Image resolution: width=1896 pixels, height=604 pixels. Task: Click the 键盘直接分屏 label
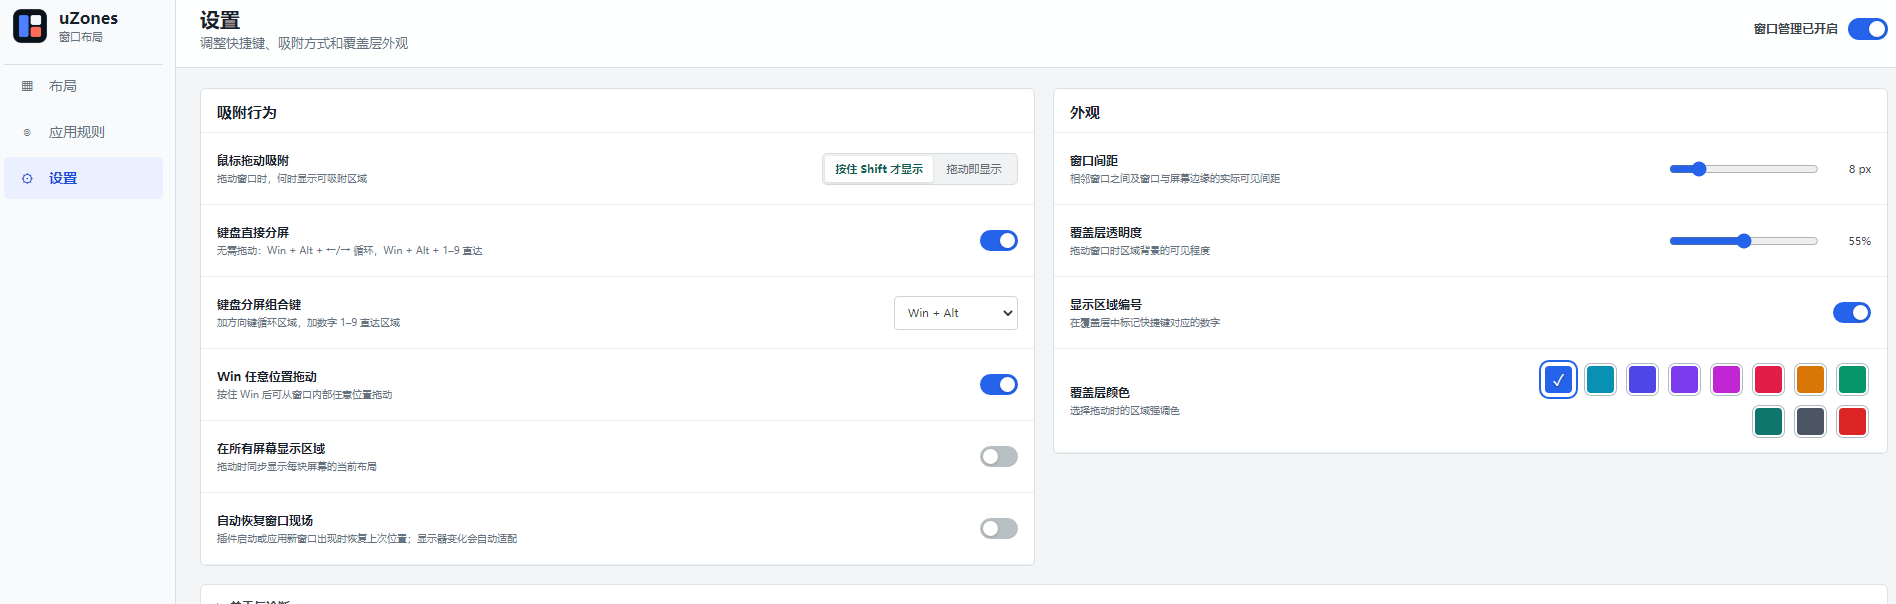253,233
